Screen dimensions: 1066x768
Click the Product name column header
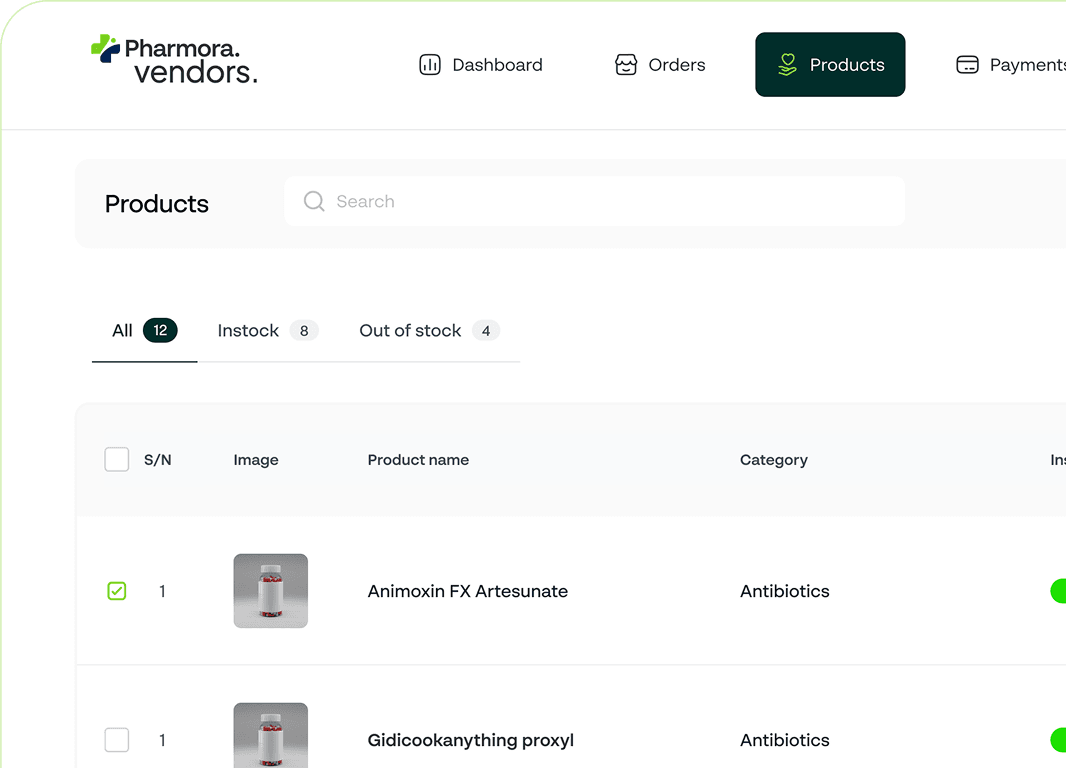(x=418, y=460)
